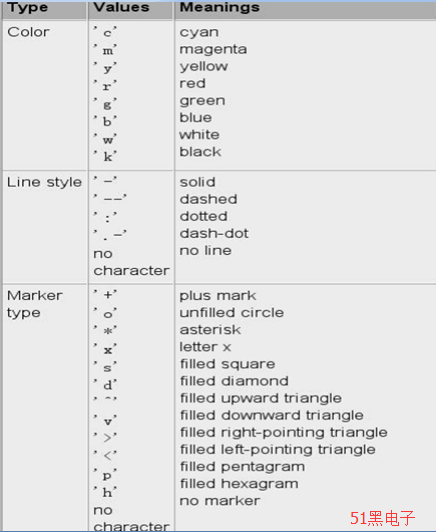Click the Color row label
The height and width of the screenshot is (532, 436).
point(28,32)
